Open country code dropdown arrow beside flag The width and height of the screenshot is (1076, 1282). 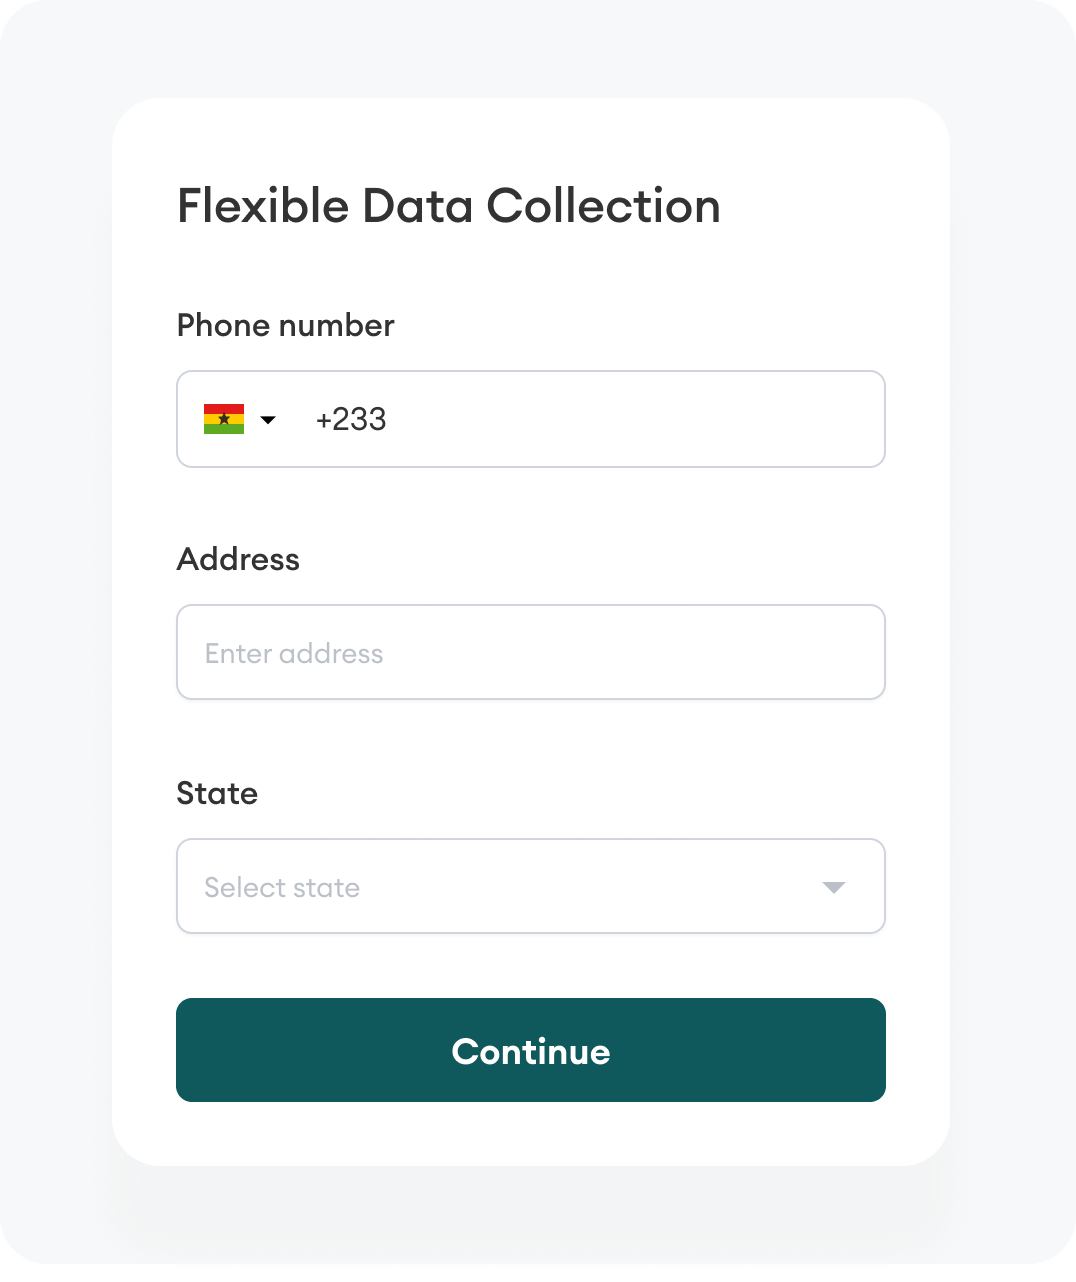[268, 420]
